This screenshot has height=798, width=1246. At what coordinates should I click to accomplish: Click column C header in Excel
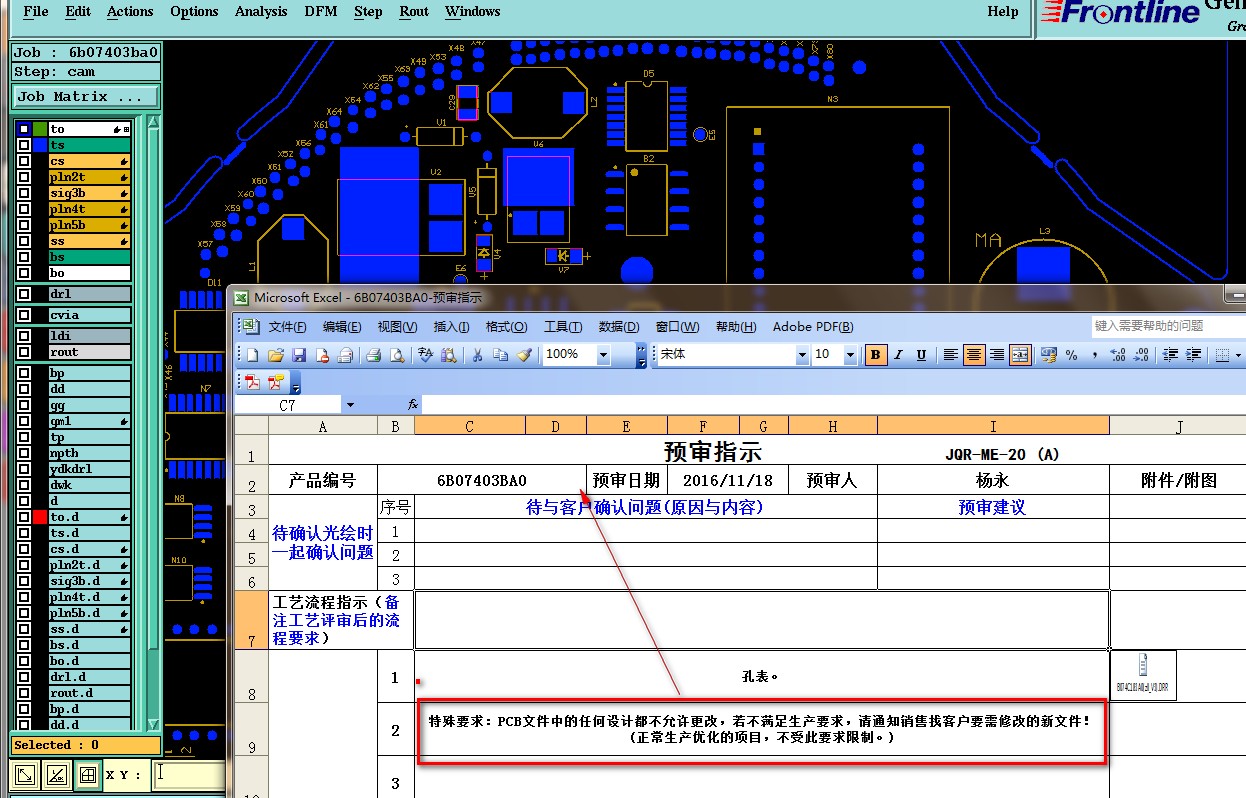pyautogui.click(x=470, y=427)
